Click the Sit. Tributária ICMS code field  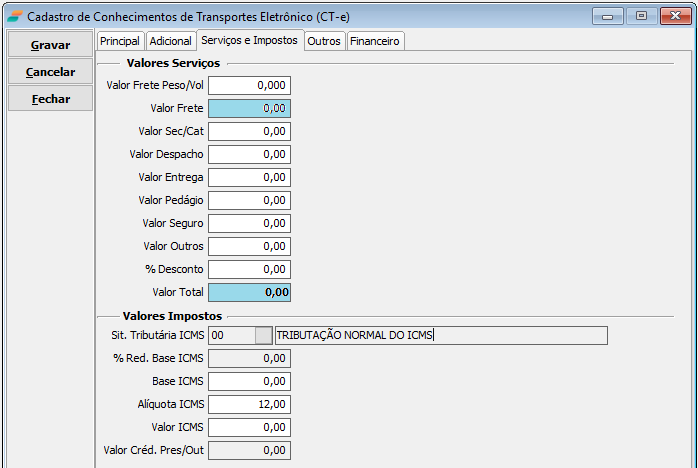coord(230,335)
